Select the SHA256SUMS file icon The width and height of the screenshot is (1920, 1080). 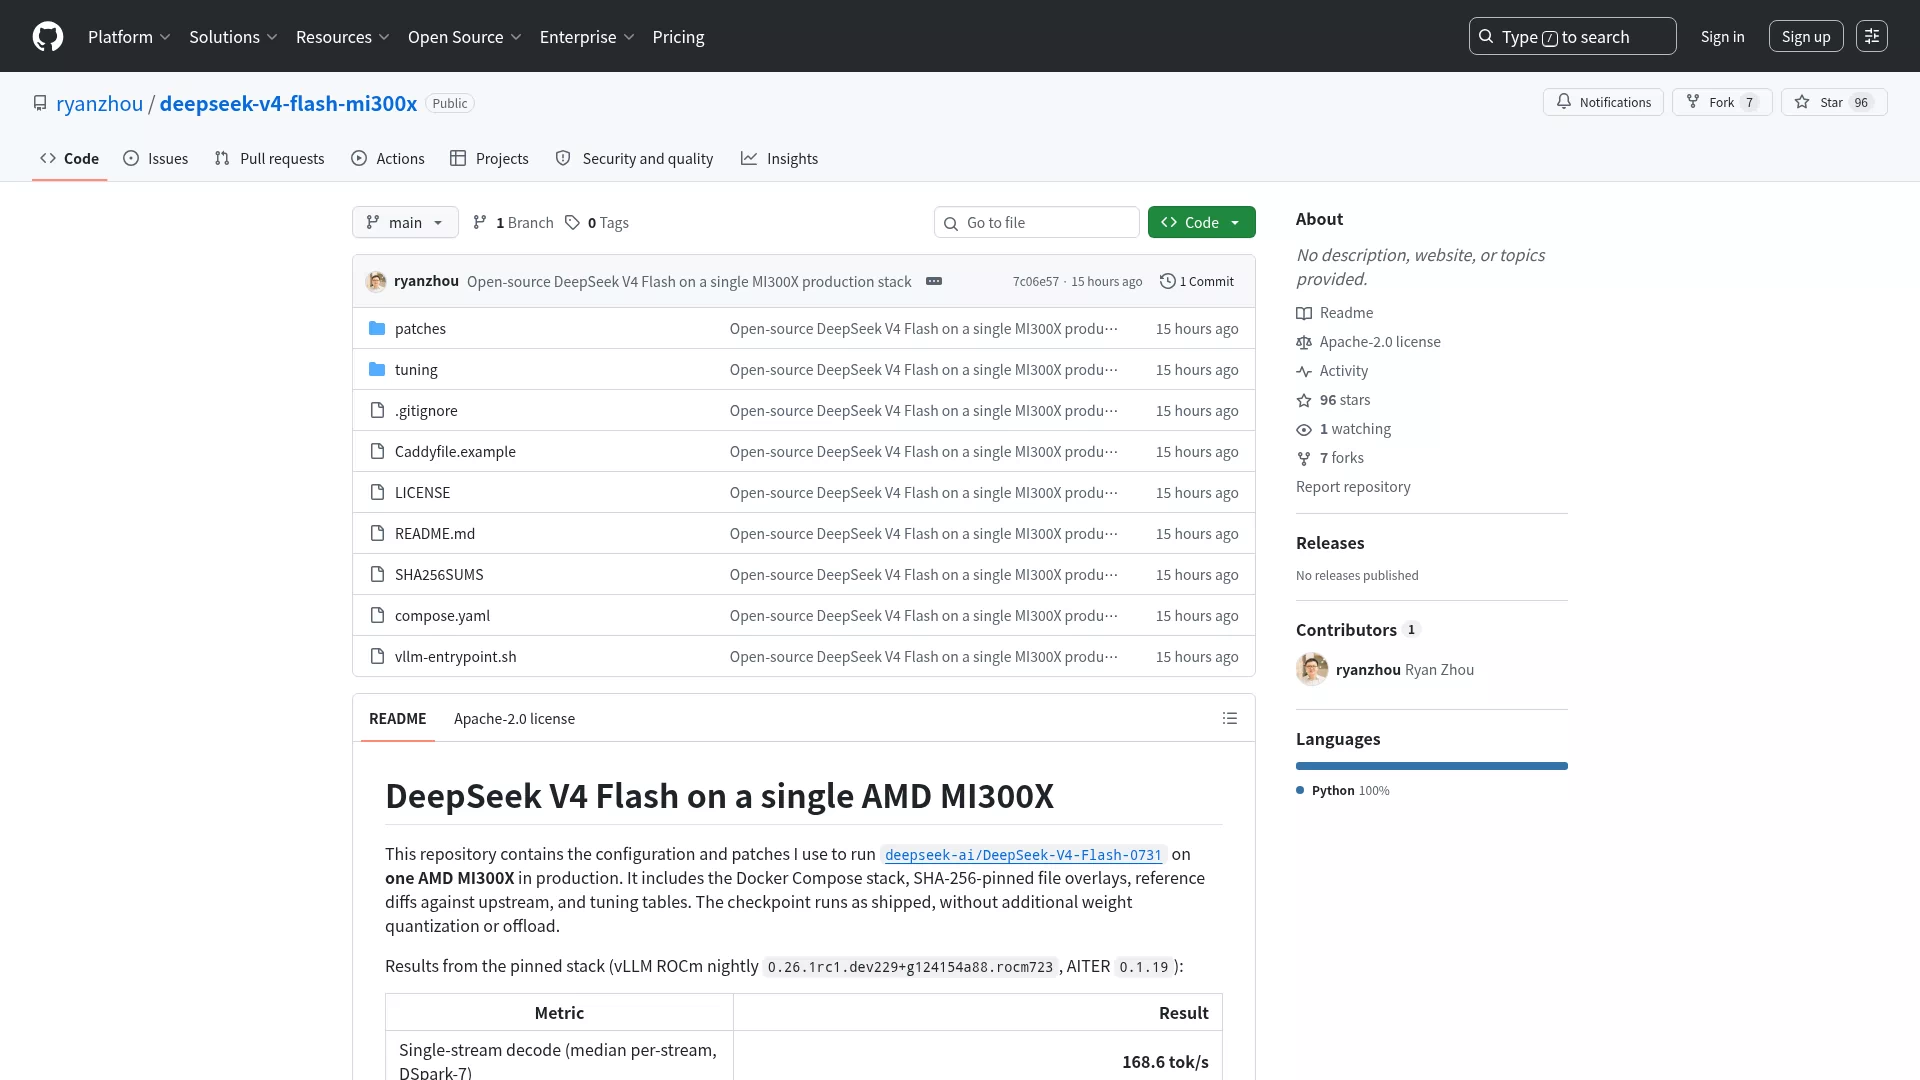(377, 575)
